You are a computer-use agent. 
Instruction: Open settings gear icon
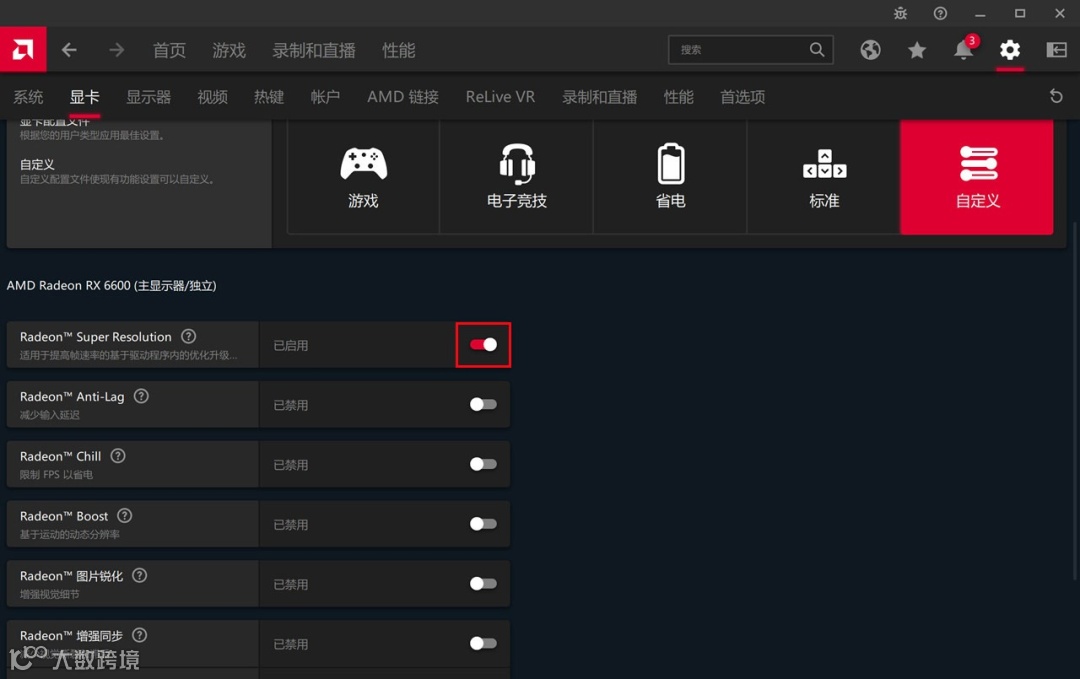pos(1010,50)
